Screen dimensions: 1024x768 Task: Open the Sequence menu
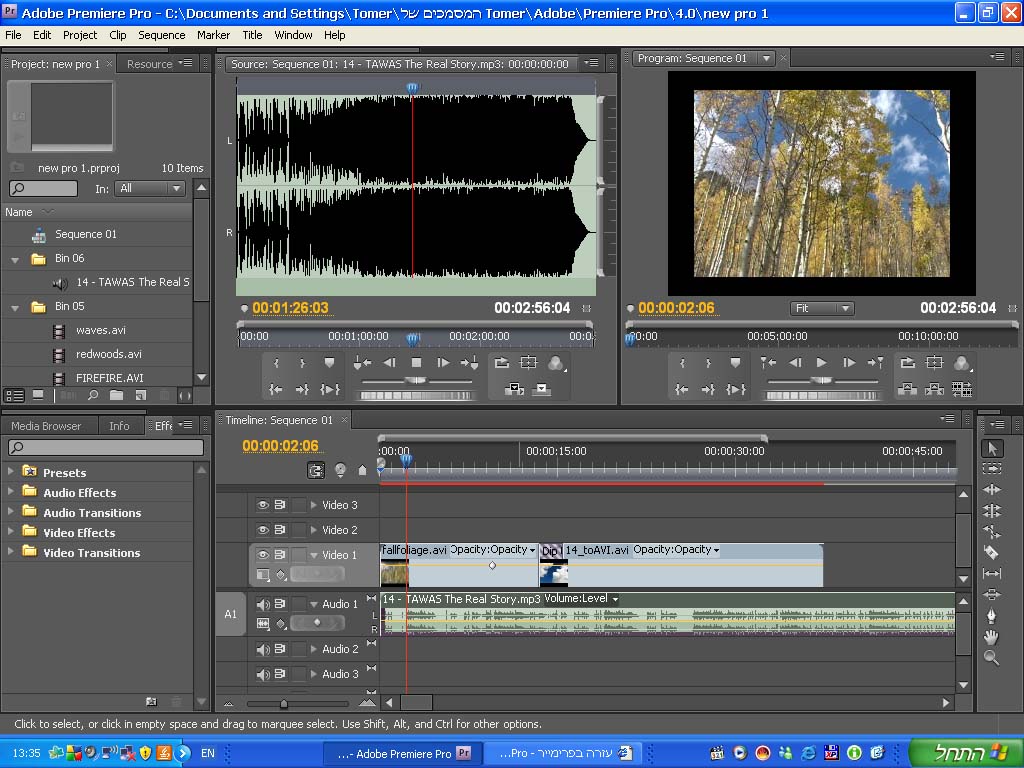pos(161,34)
